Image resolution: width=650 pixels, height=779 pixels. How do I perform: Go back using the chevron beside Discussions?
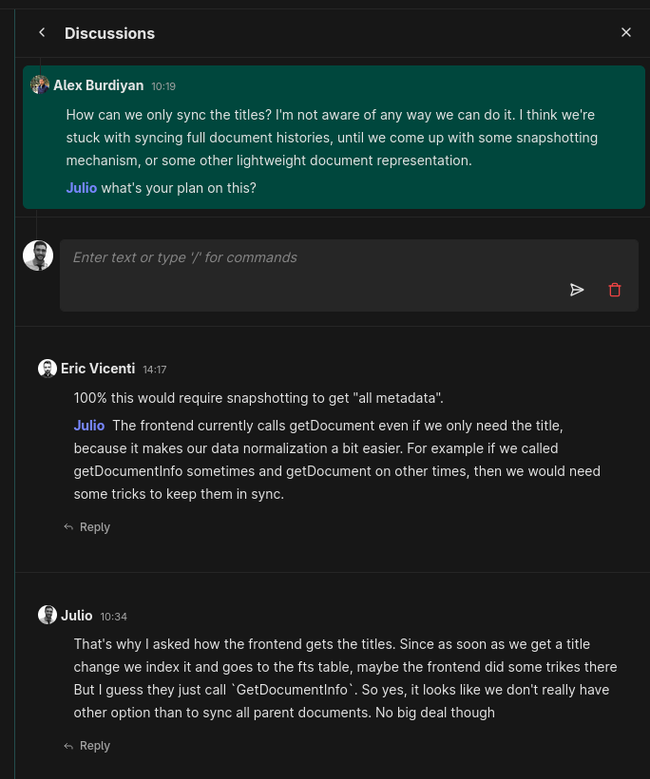coord(42,33)
